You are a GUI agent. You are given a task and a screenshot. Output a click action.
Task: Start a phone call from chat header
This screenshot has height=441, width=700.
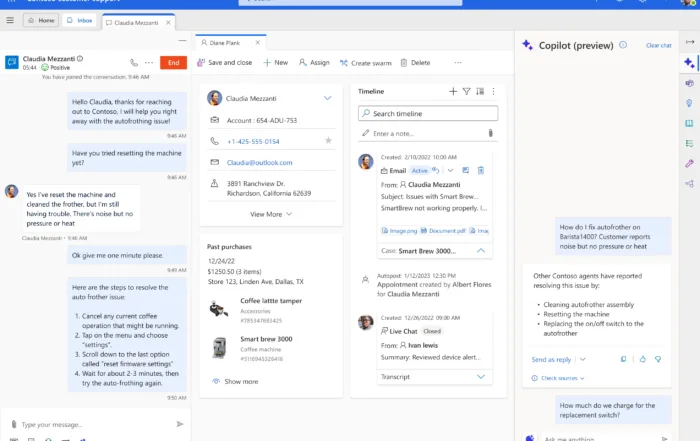tap(134, 63)
